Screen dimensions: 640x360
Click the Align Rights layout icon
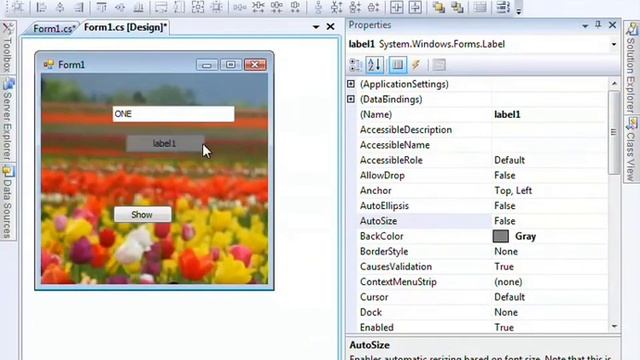click(79, 7)
